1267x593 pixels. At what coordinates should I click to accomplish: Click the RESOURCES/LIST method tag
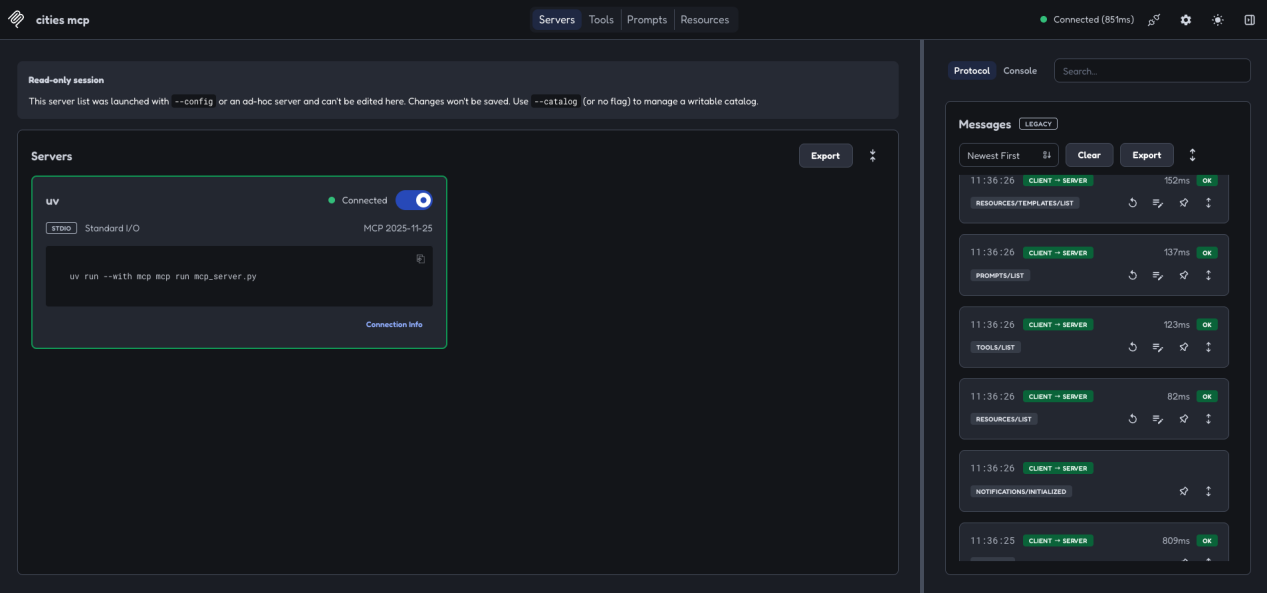tap(1004, 419)
